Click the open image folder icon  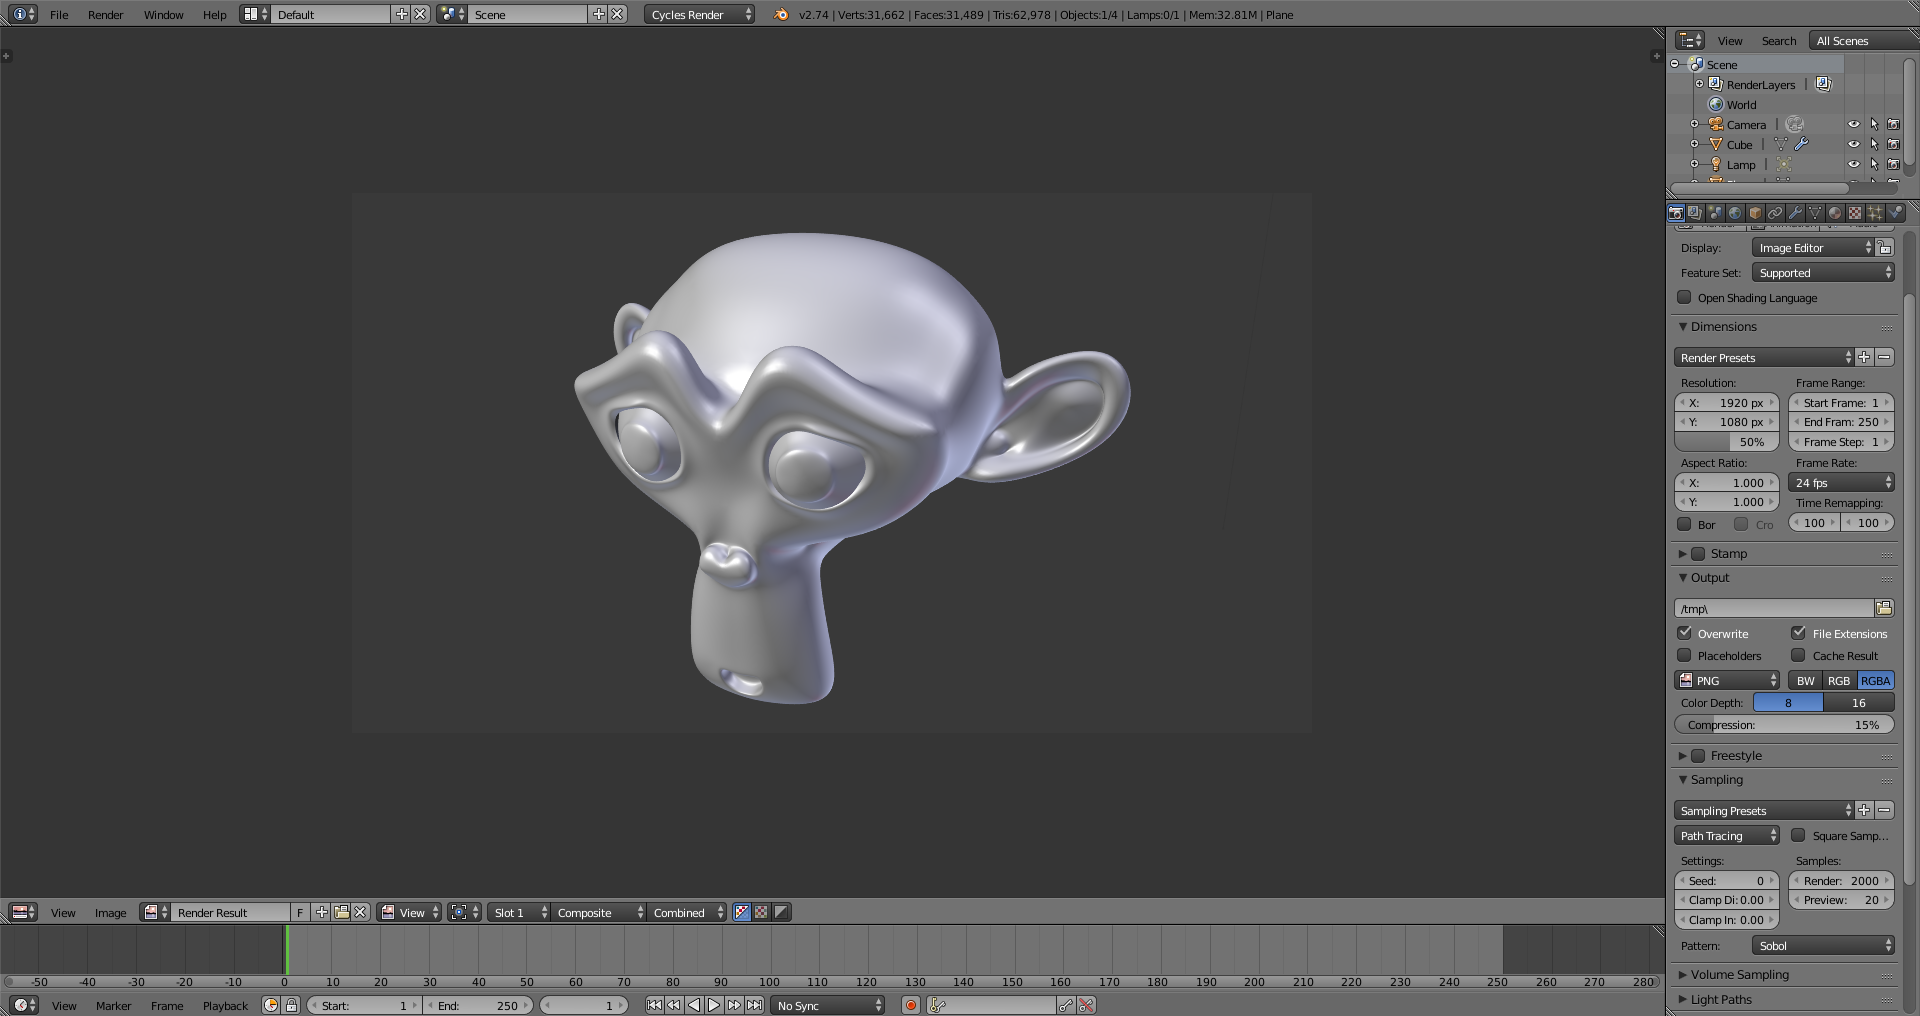tap(341, 912)
